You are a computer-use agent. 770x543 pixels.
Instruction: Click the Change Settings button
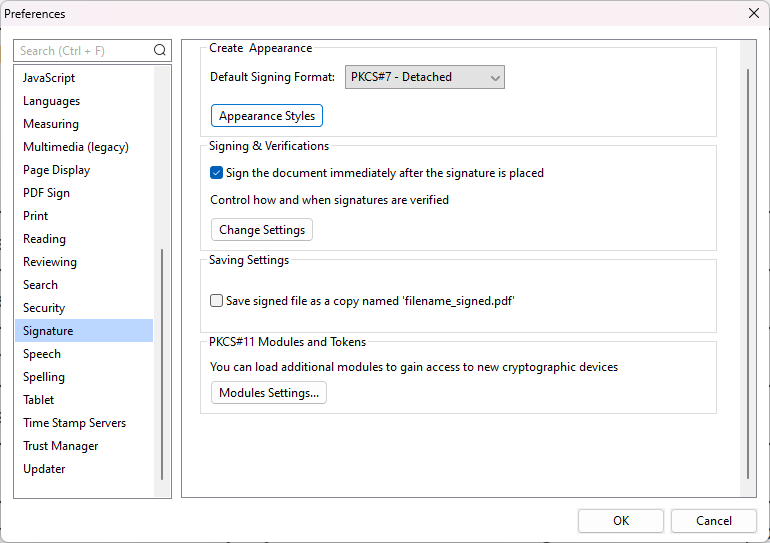point(262,230)
